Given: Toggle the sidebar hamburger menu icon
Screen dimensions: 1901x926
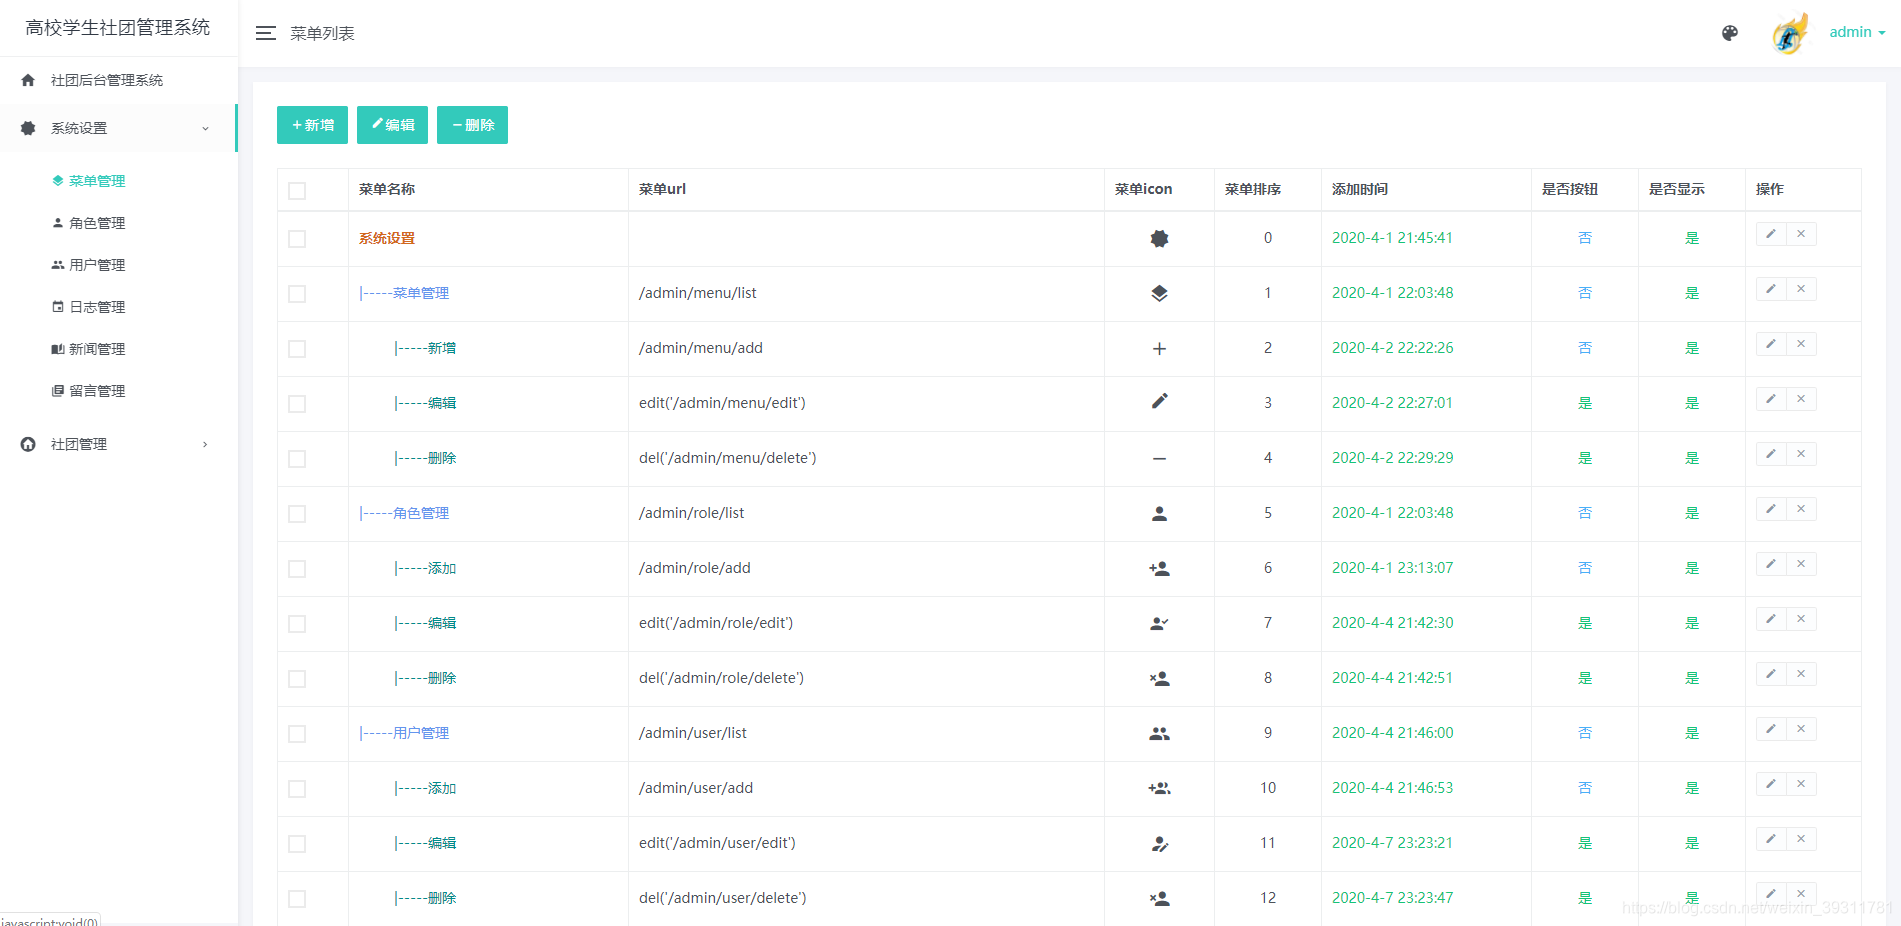Looking at the screenshot, I should (x=265, y=33).
